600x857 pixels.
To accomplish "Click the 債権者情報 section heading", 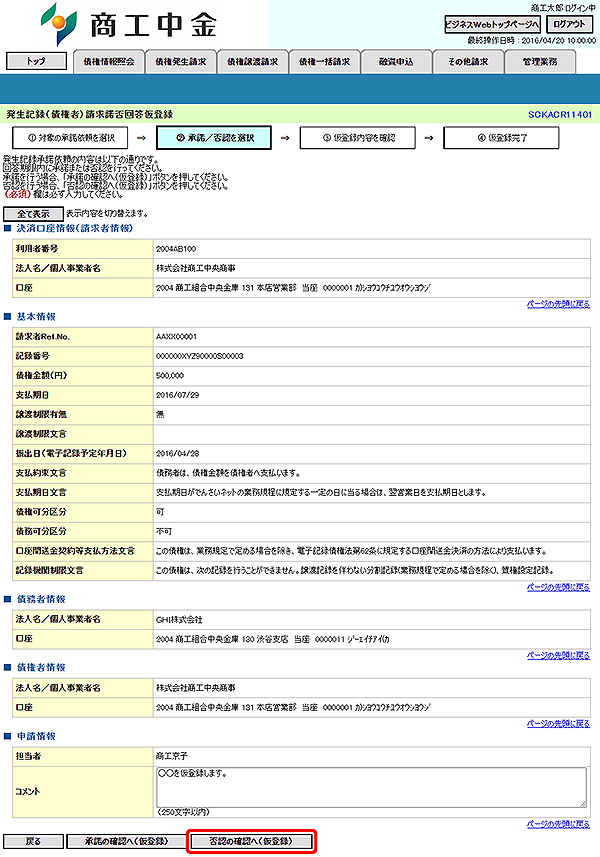I will coord(41,667).
